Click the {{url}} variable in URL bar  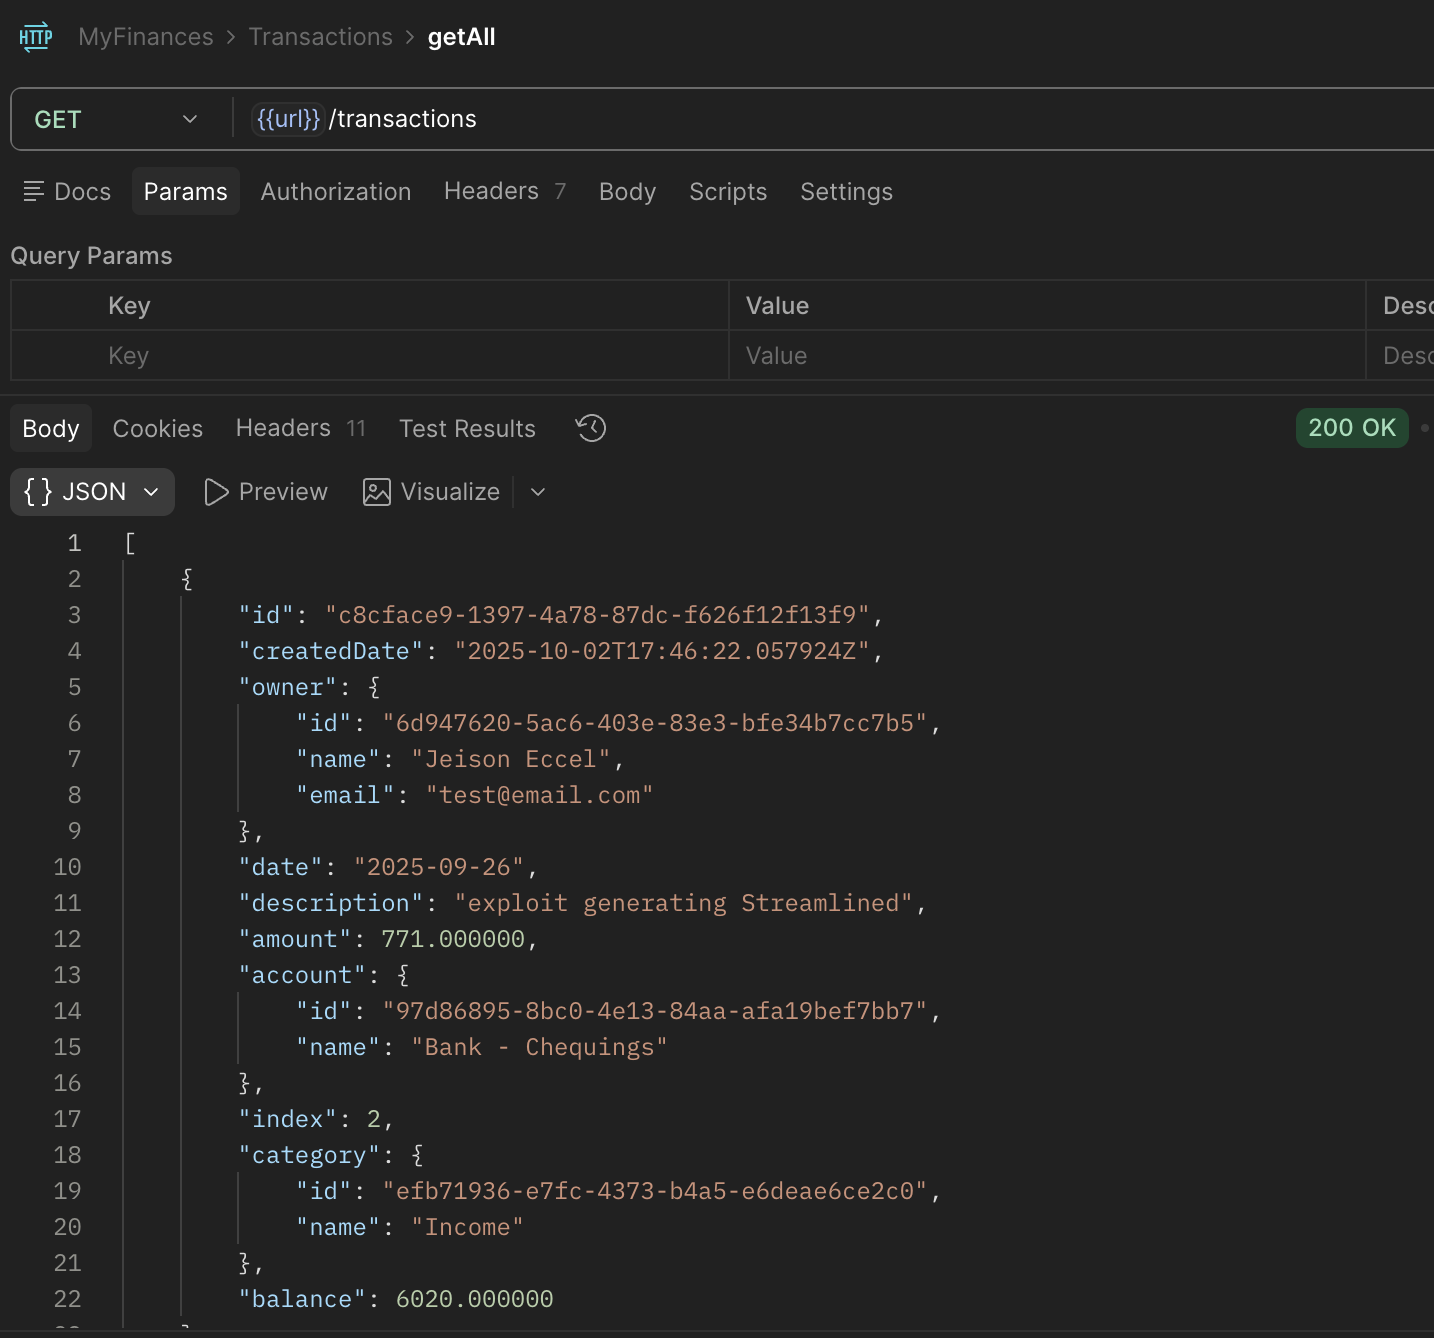pos(288,119)
